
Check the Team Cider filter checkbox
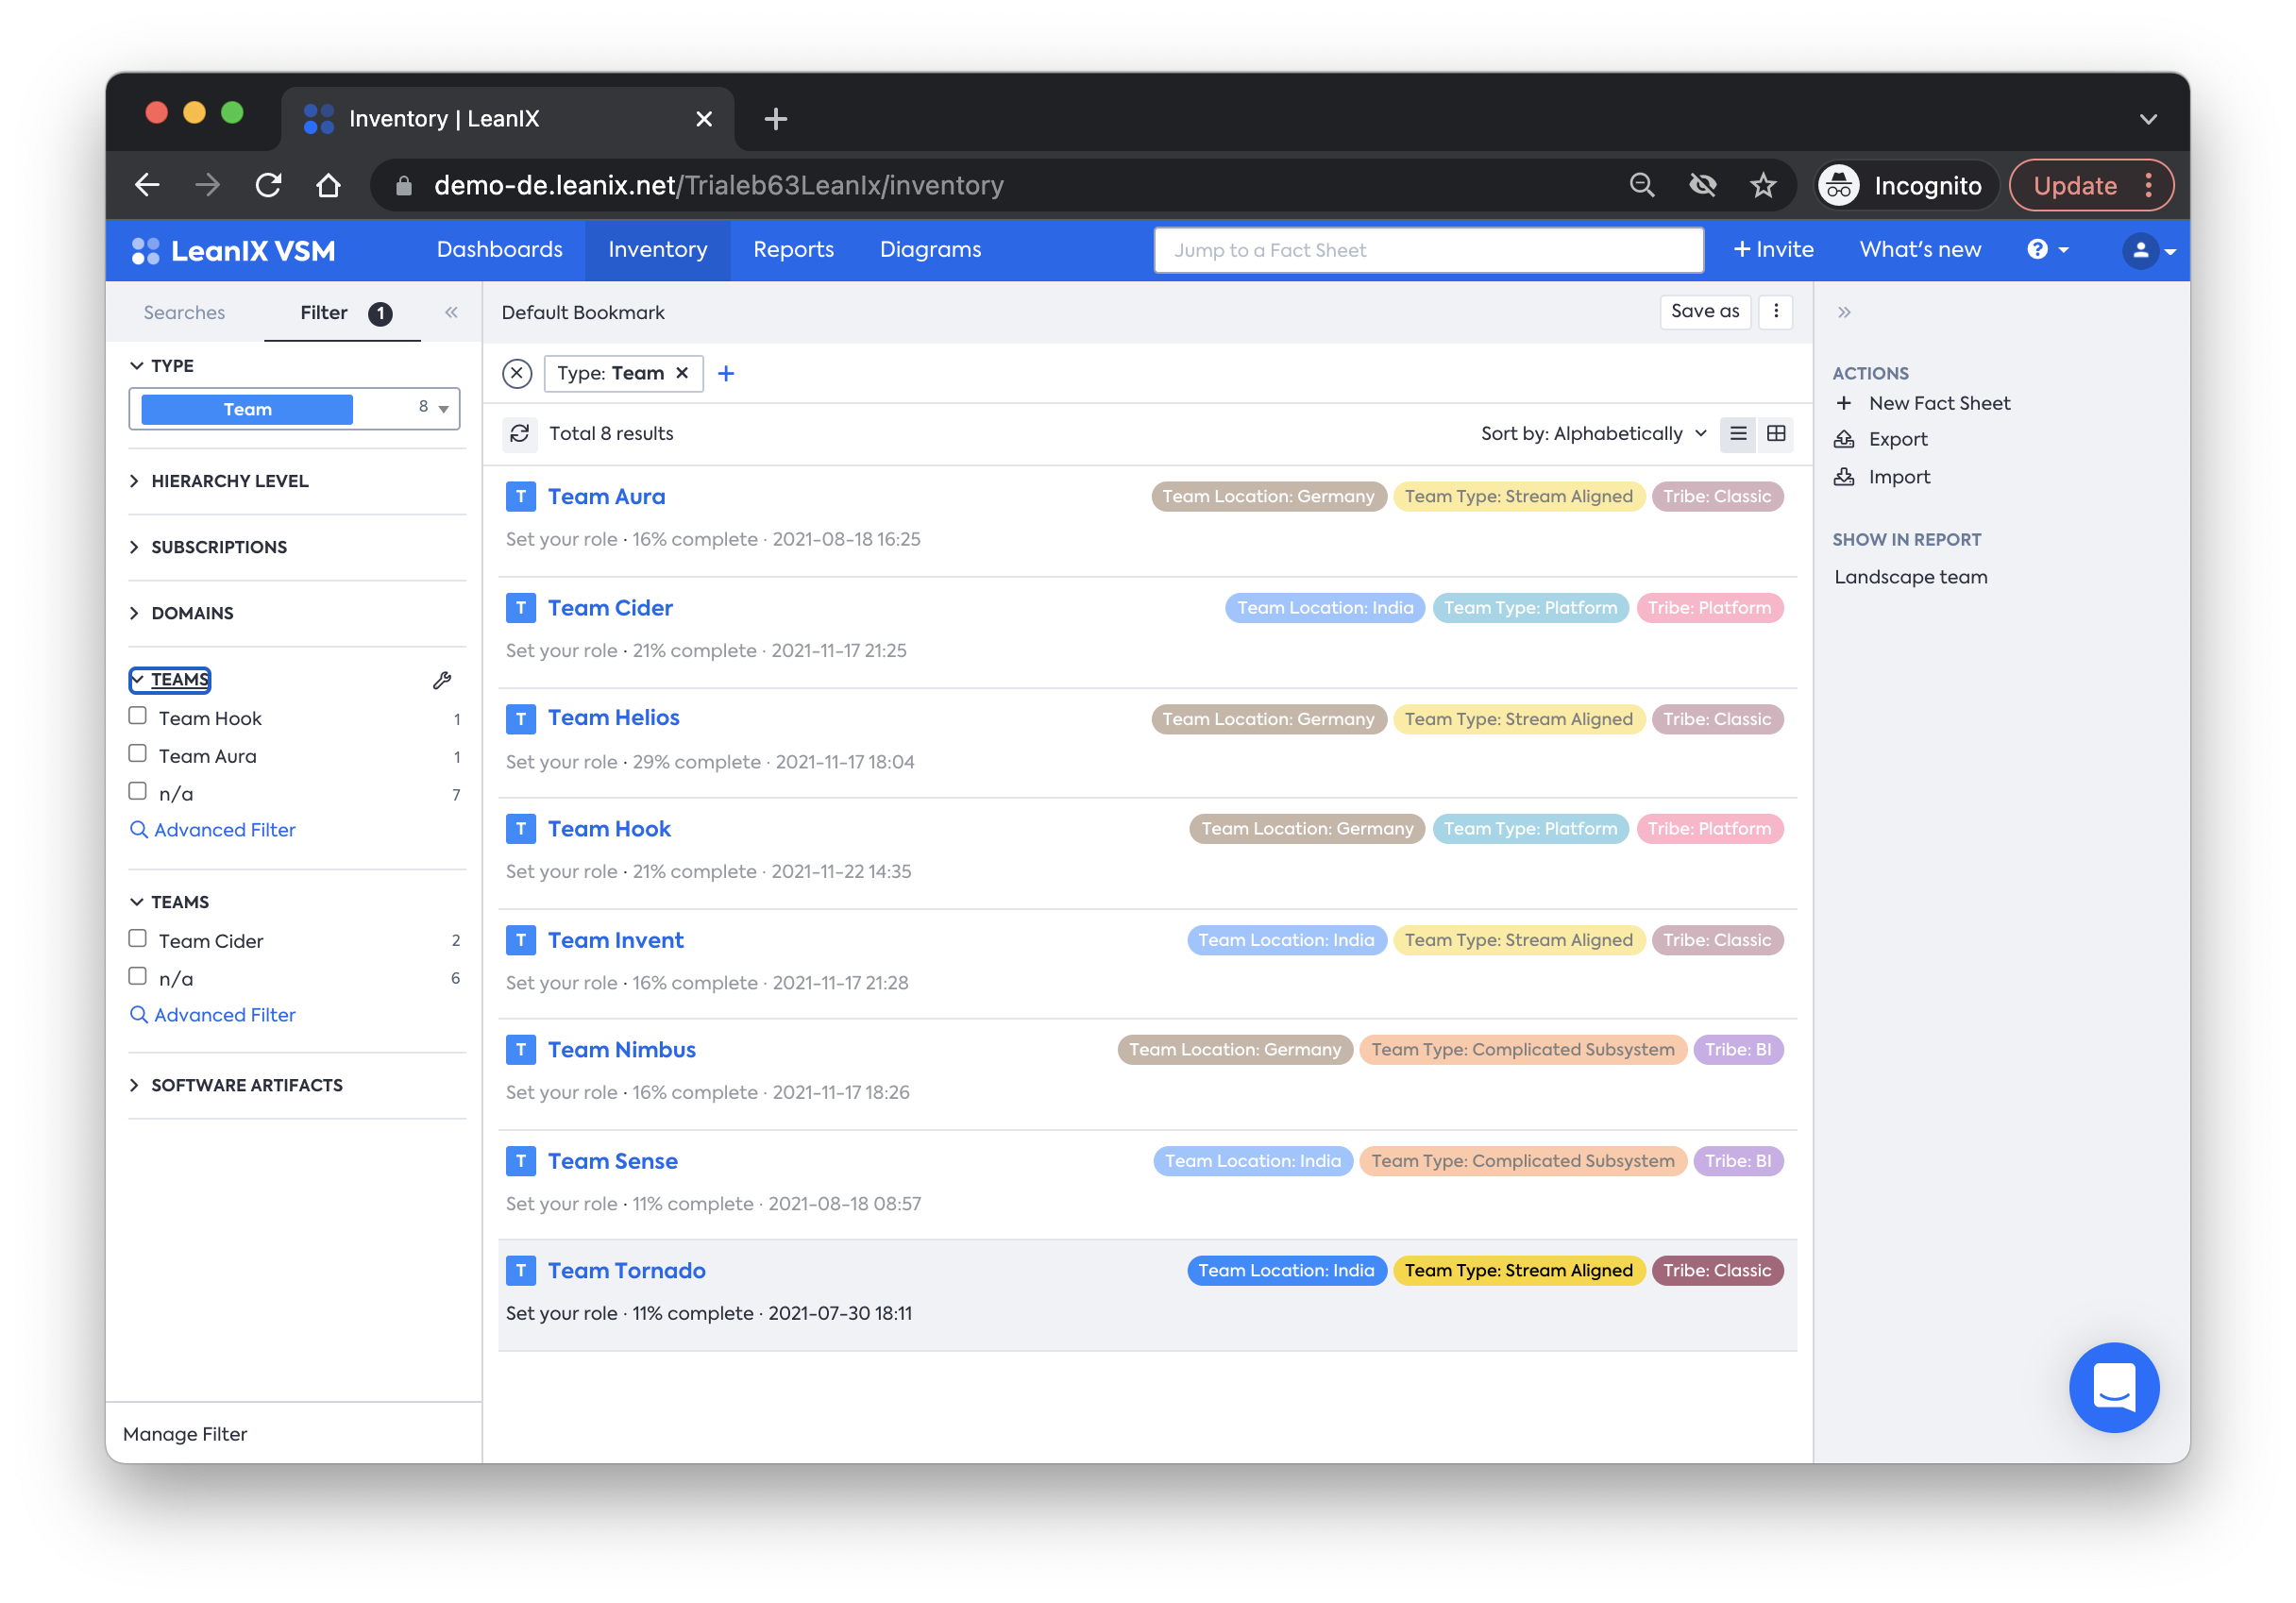click(x=138, y=940)
